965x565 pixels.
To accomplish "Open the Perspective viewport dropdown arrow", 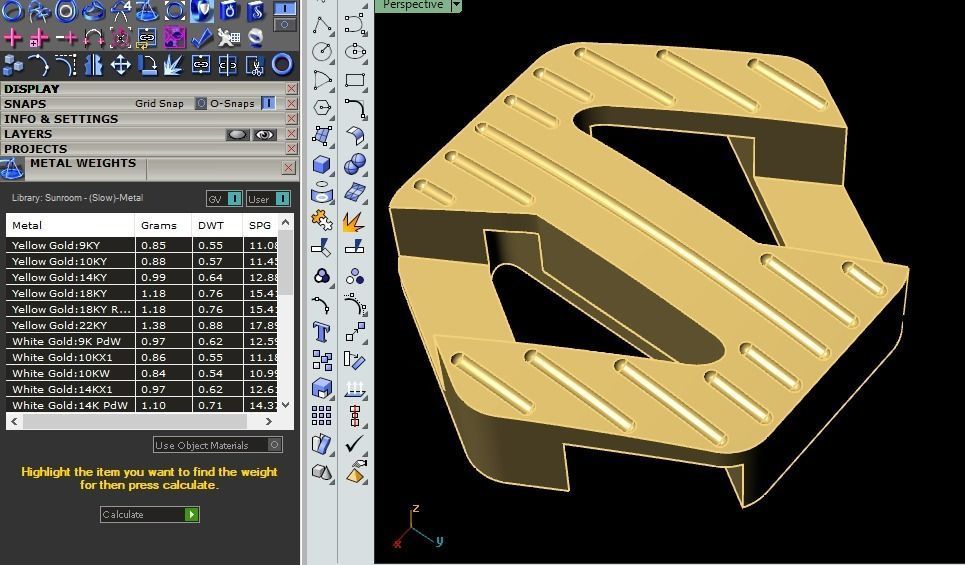I will tap(456, 5).
